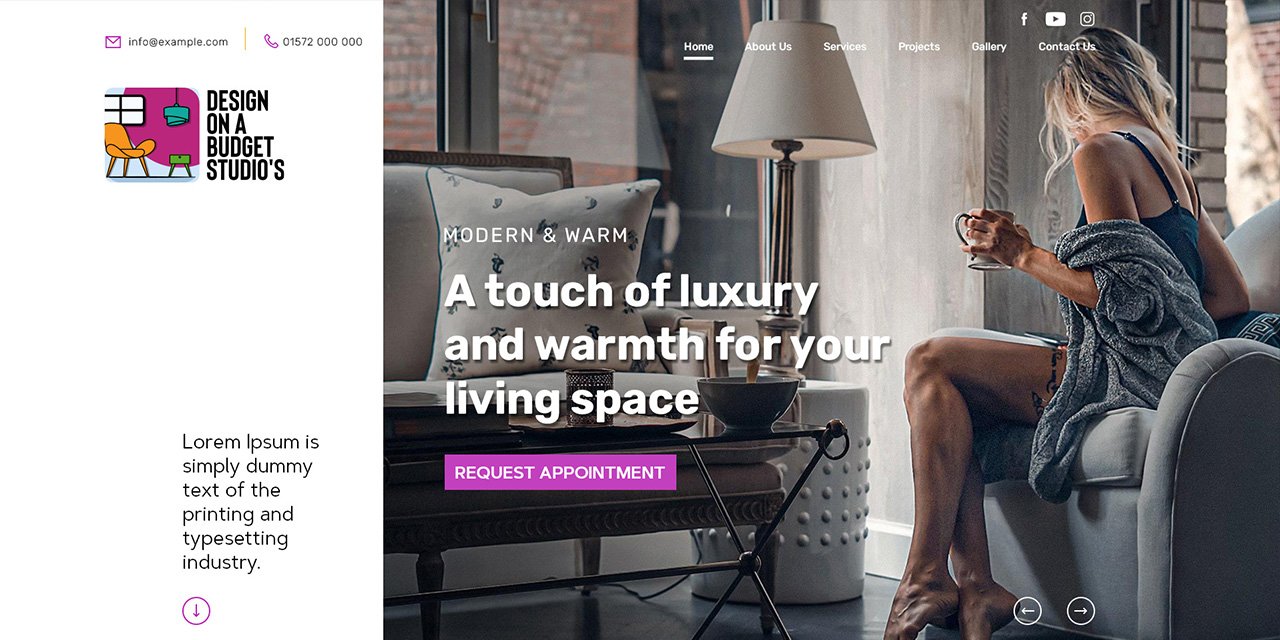The width and height of the screenshot is (1280, 640).
Task: Open the YouTube social icon
Action: point(1055,19)
